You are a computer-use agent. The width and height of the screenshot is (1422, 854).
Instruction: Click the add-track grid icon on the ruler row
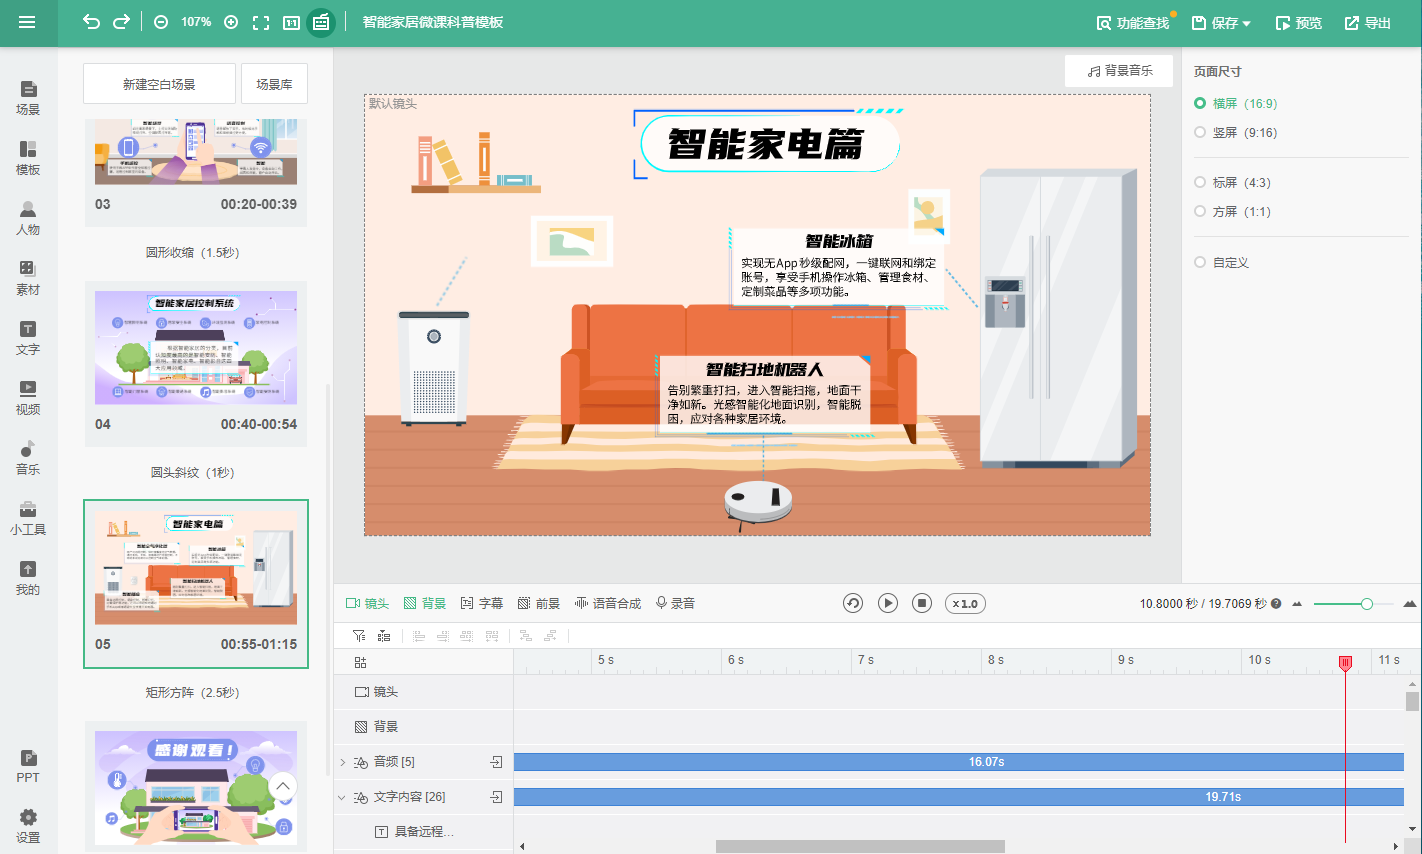point(360,662)
